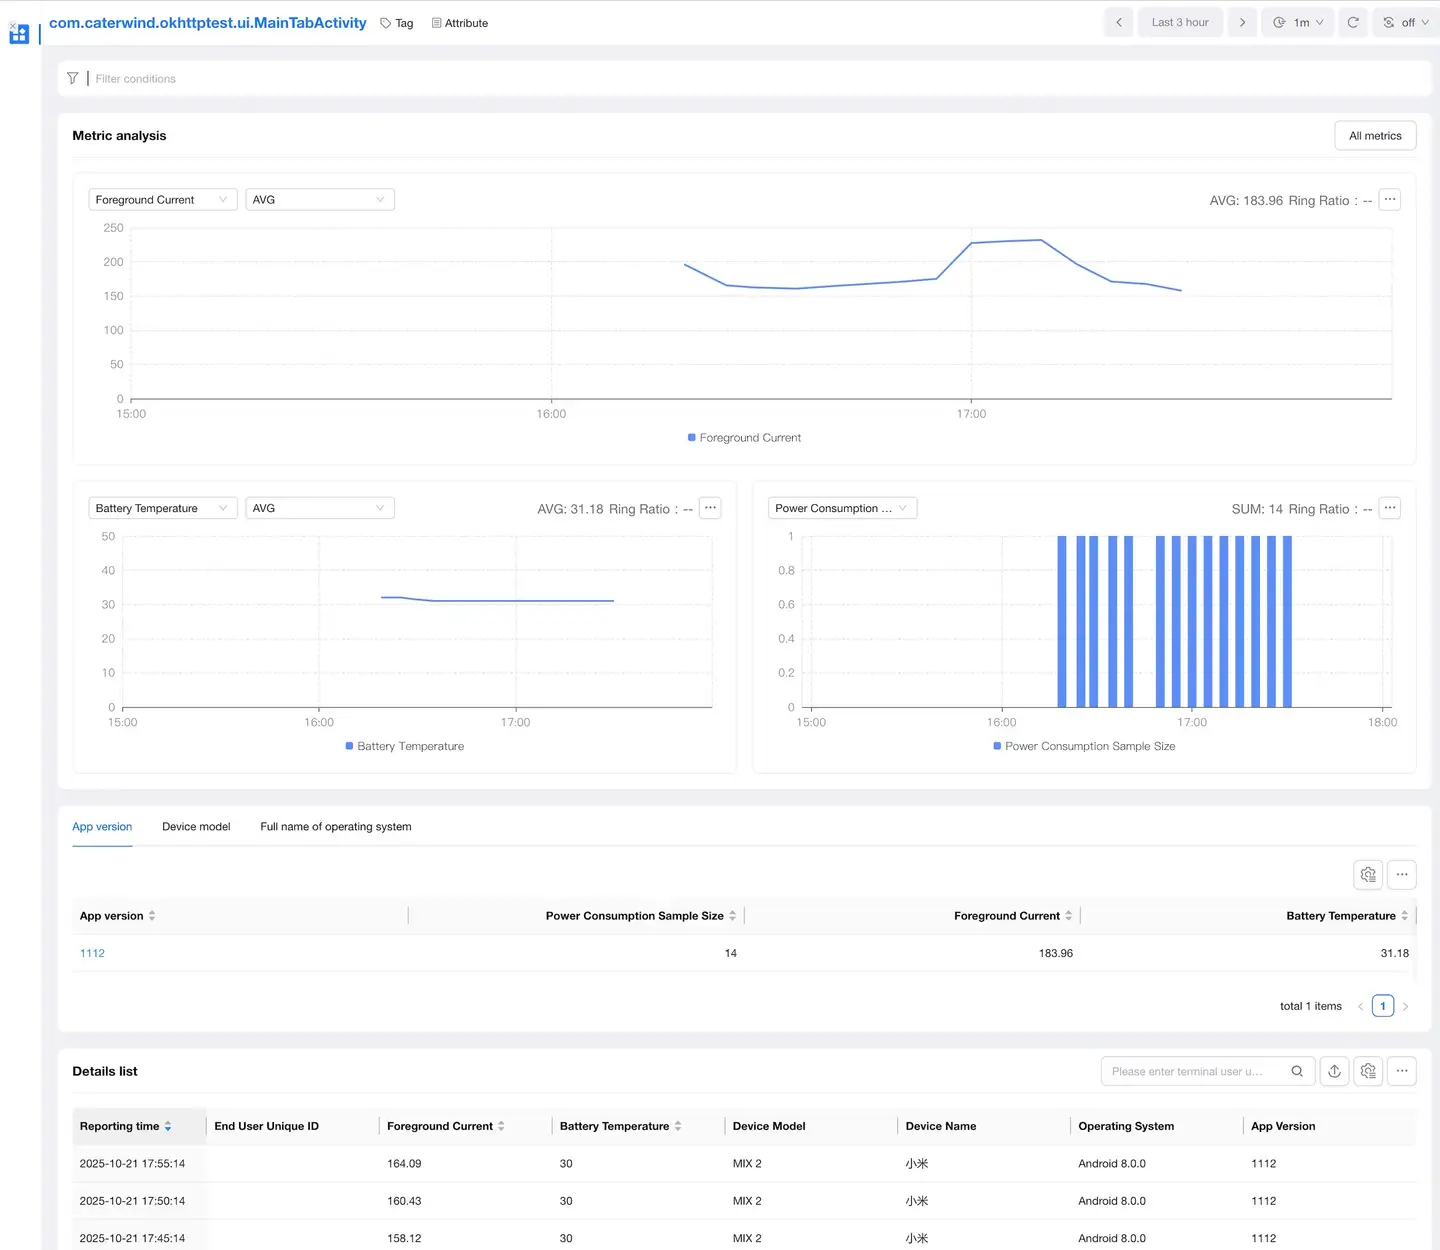This screenshot has width=1440, height=1250.
Task: Open the 1m refresh interval dropdown
Action: (1298, 22)
